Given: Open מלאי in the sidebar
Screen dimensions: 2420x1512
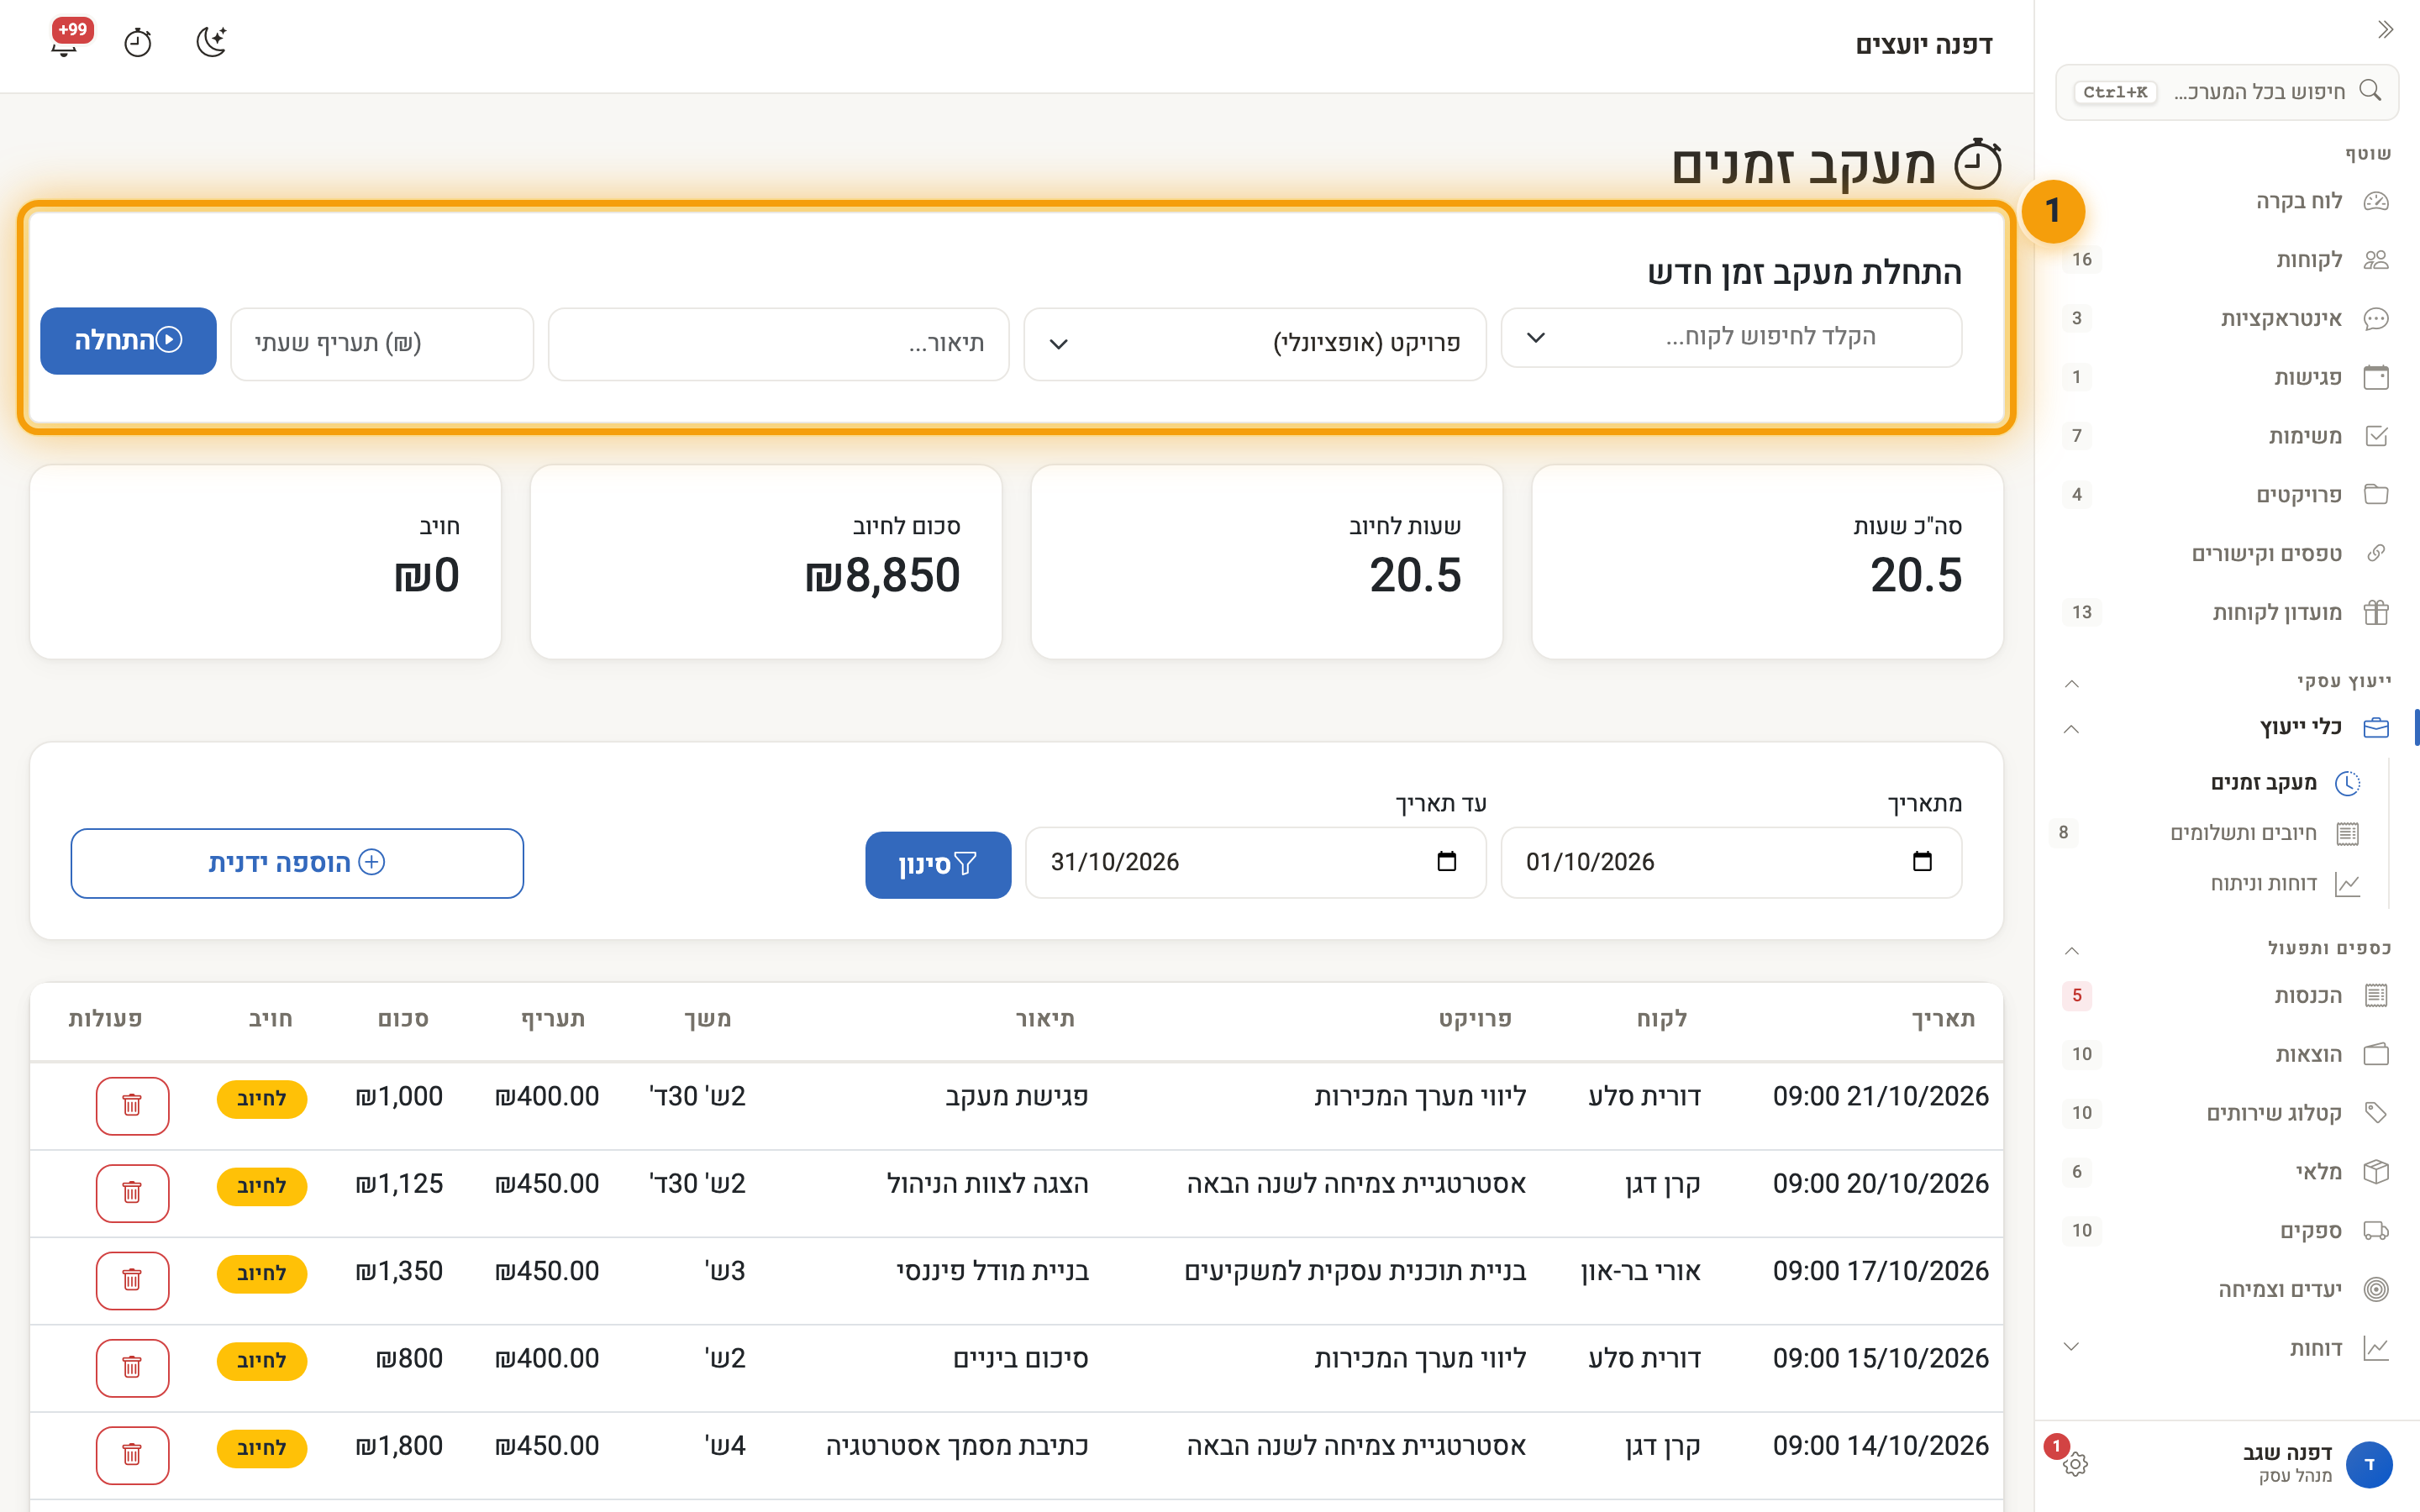Looking at the screenshot, I should [2226, 1172].
